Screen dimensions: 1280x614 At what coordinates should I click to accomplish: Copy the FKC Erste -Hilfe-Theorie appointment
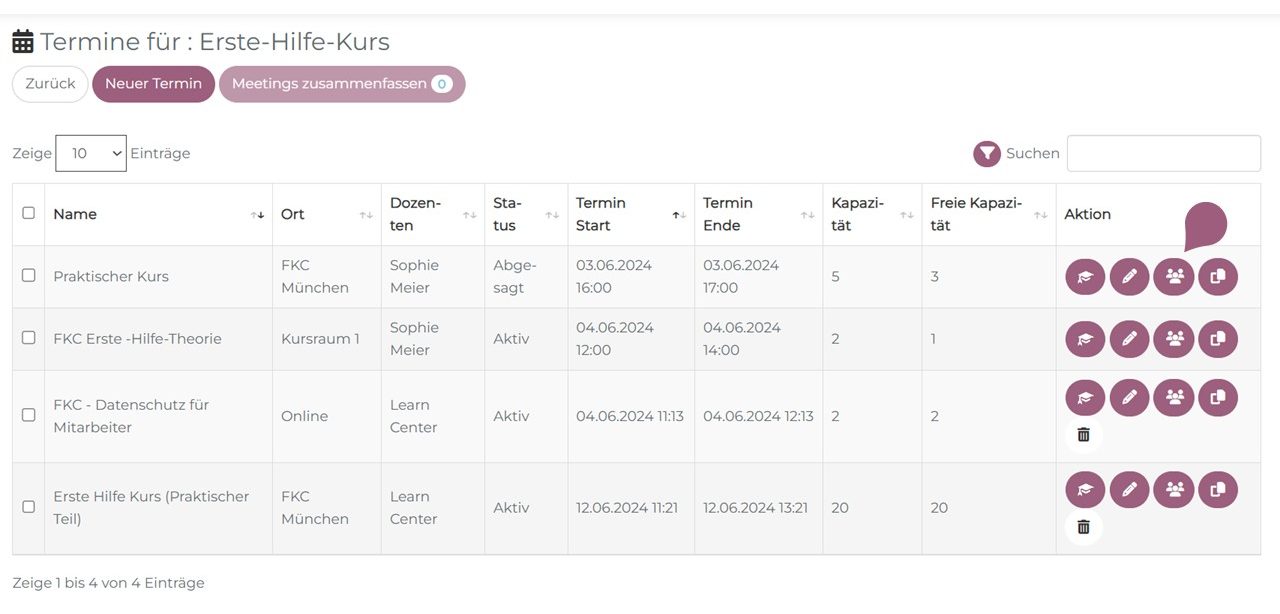pyautogui.click(x=1217, y=339)
